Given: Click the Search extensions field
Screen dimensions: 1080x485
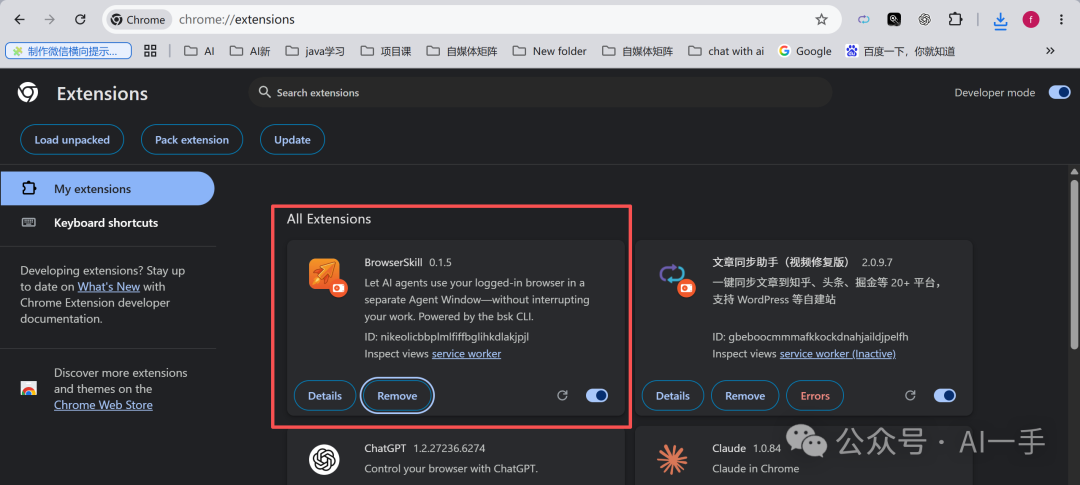Looking at the screenshot, I should tap(540, 92).
